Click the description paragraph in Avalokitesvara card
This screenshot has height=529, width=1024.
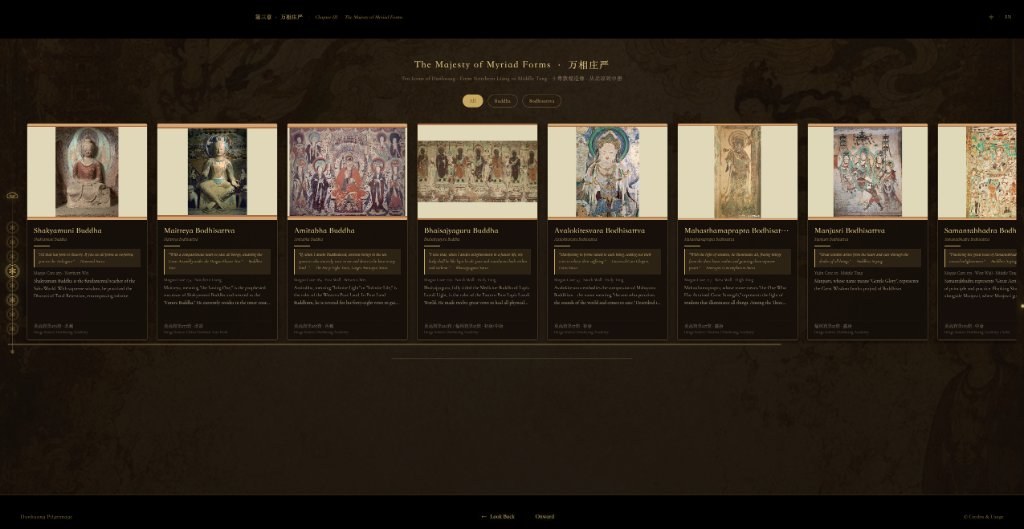point(607,295)
